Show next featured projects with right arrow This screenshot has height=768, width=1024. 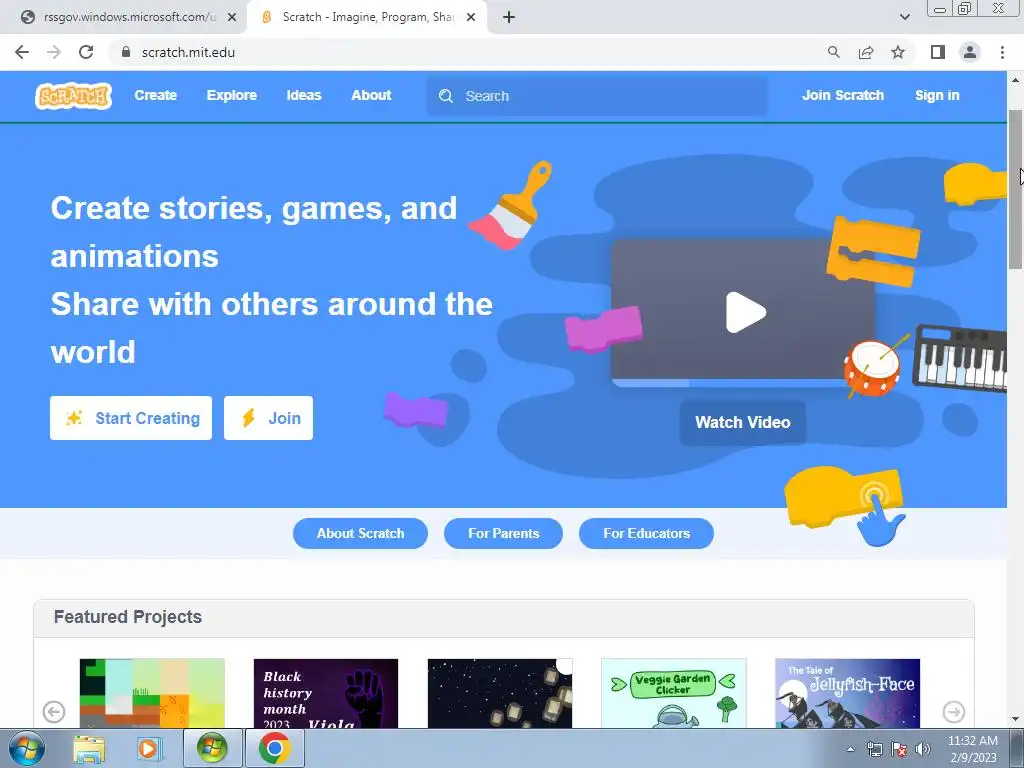(953, 711)
